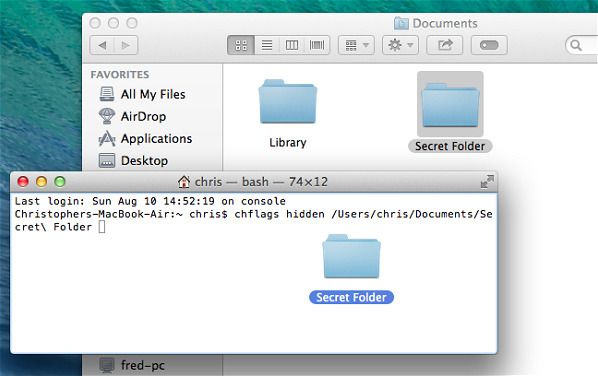Enter full screen with Terminal's expand arrows
This screenshot has height=376, width=598.
pos(487,182)
